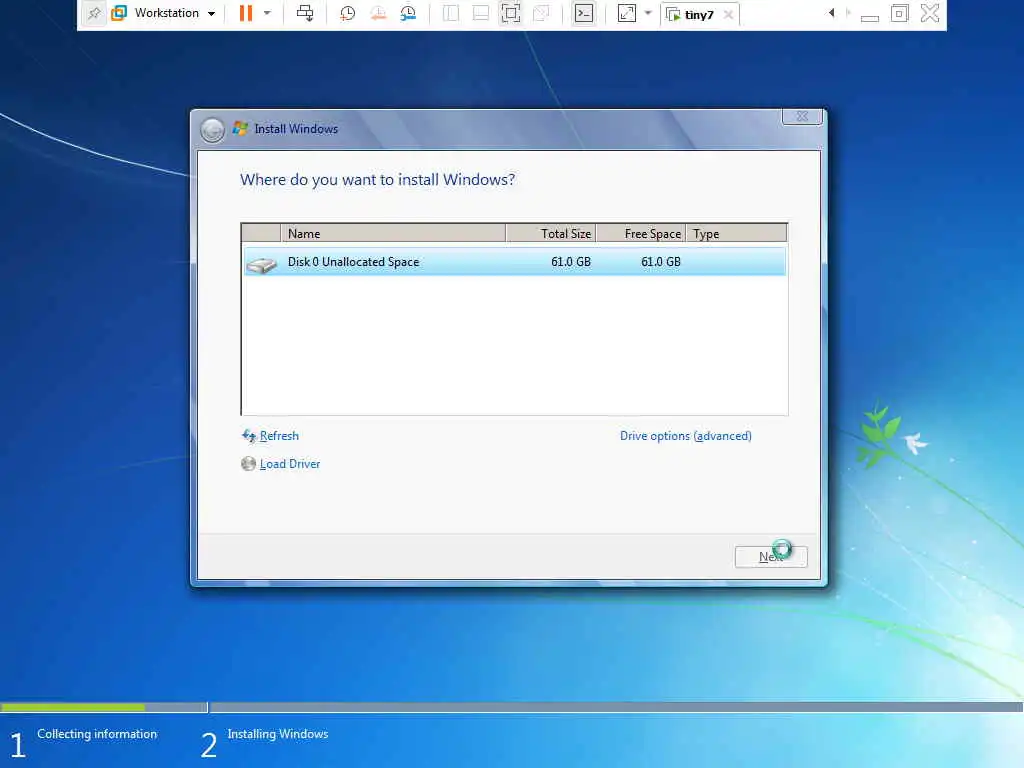Revert to the previous snapshot

[x=378, y=13]
